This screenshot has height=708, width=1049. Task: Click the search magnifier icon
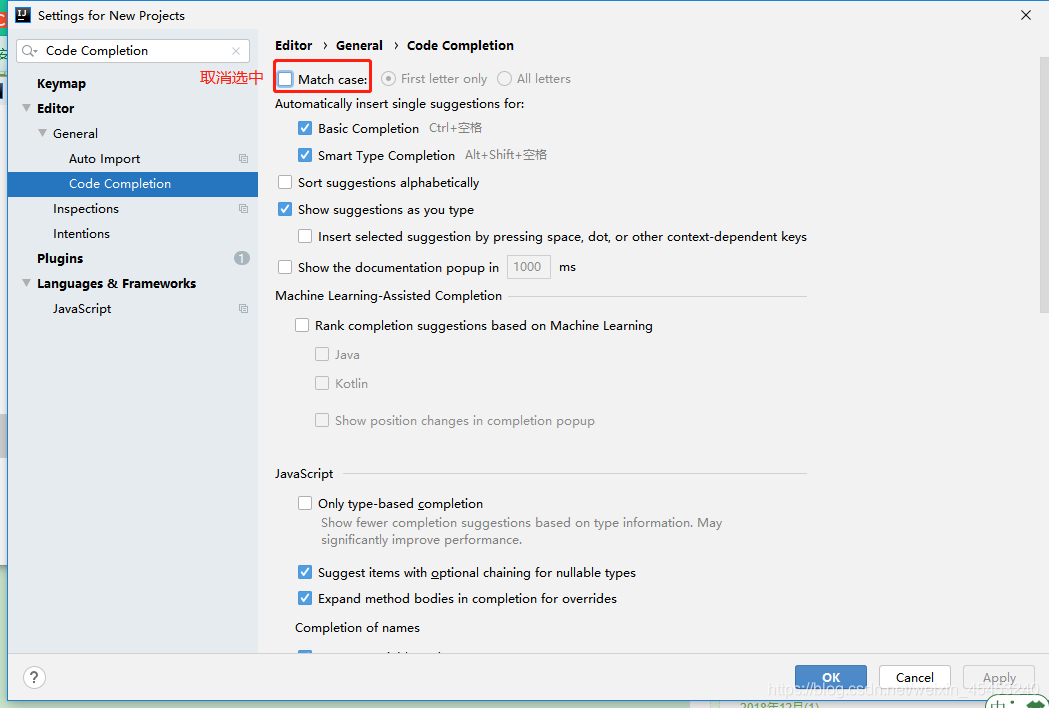(x=29, y=51)
